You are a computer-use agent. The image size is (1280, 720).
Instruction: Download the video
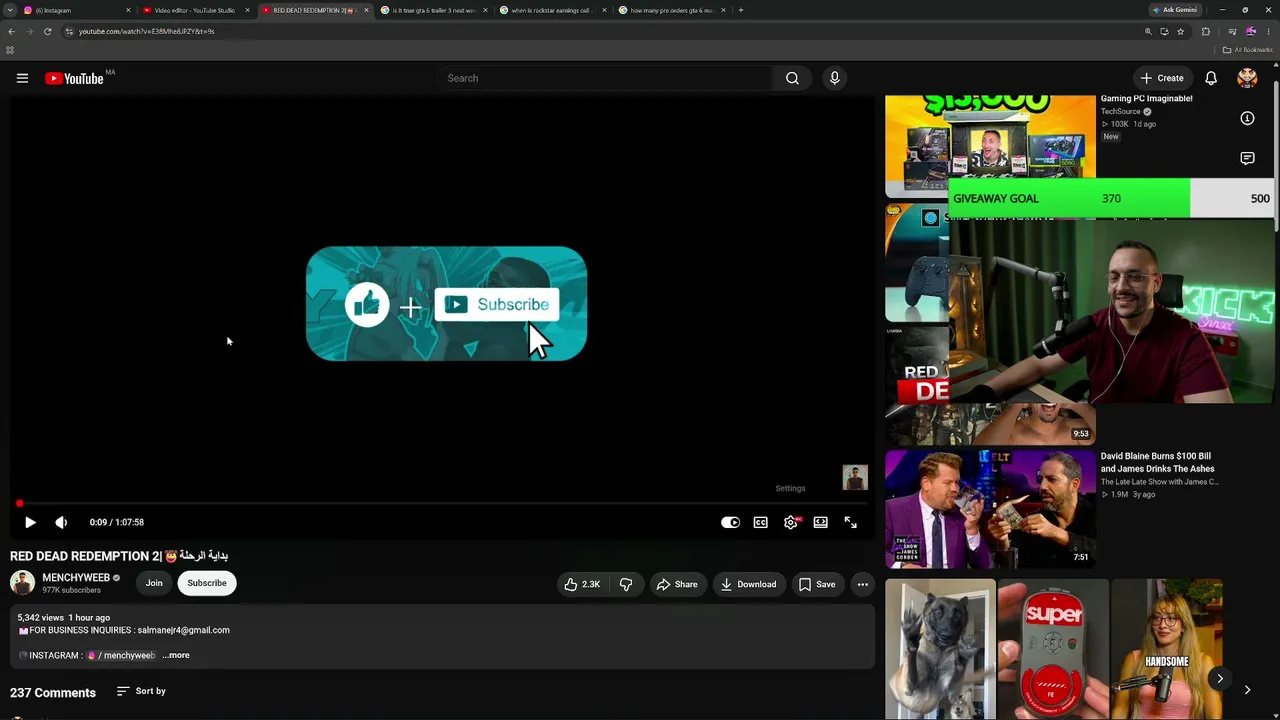(x=748, y=584)
